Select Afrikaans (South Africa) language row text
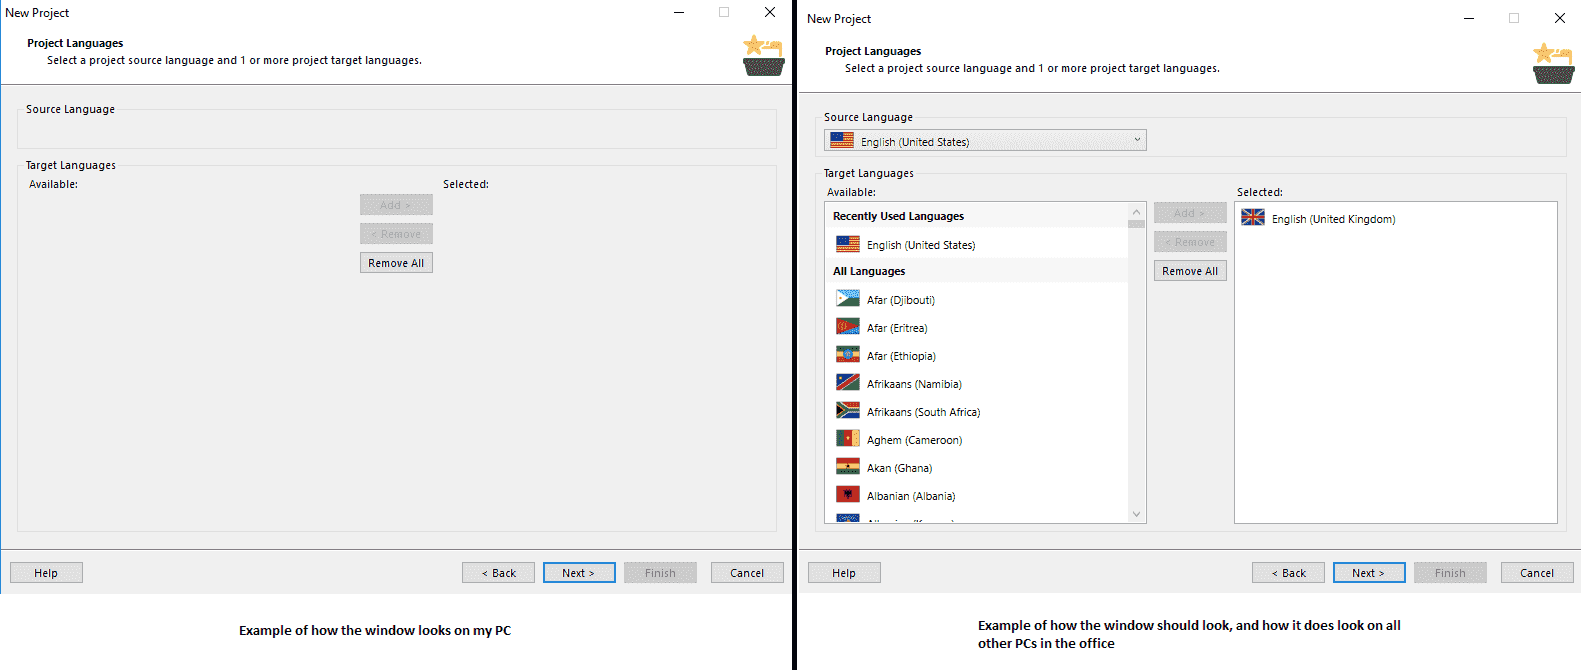 [x=923, y=412]
